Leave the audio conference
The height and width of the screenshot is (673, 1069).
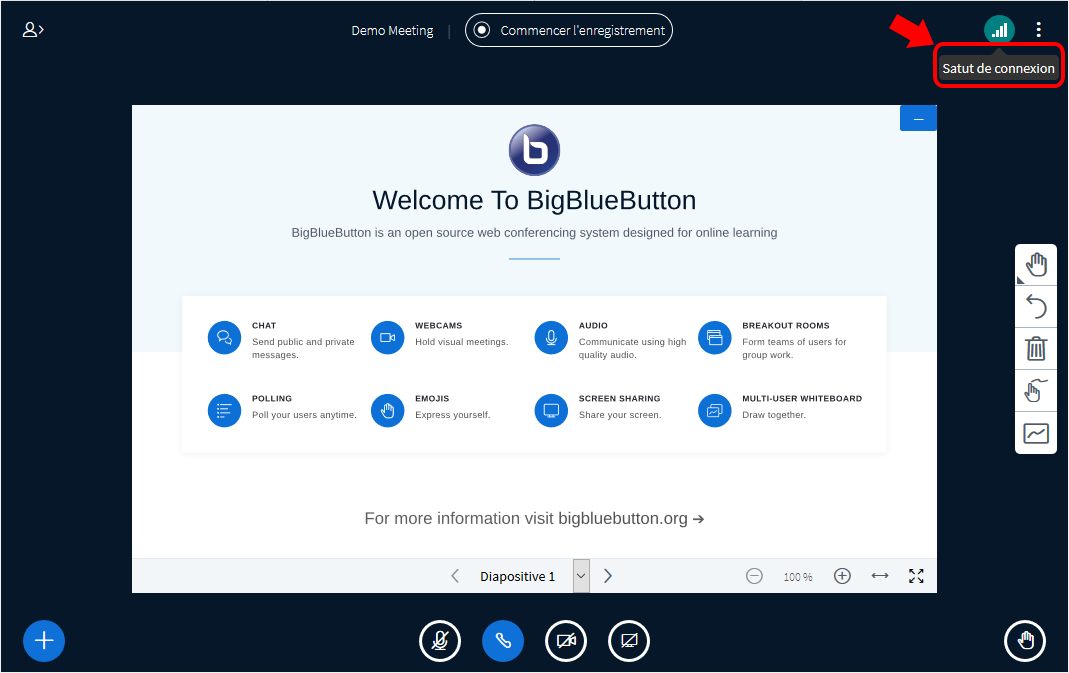(x=503, y=641)
